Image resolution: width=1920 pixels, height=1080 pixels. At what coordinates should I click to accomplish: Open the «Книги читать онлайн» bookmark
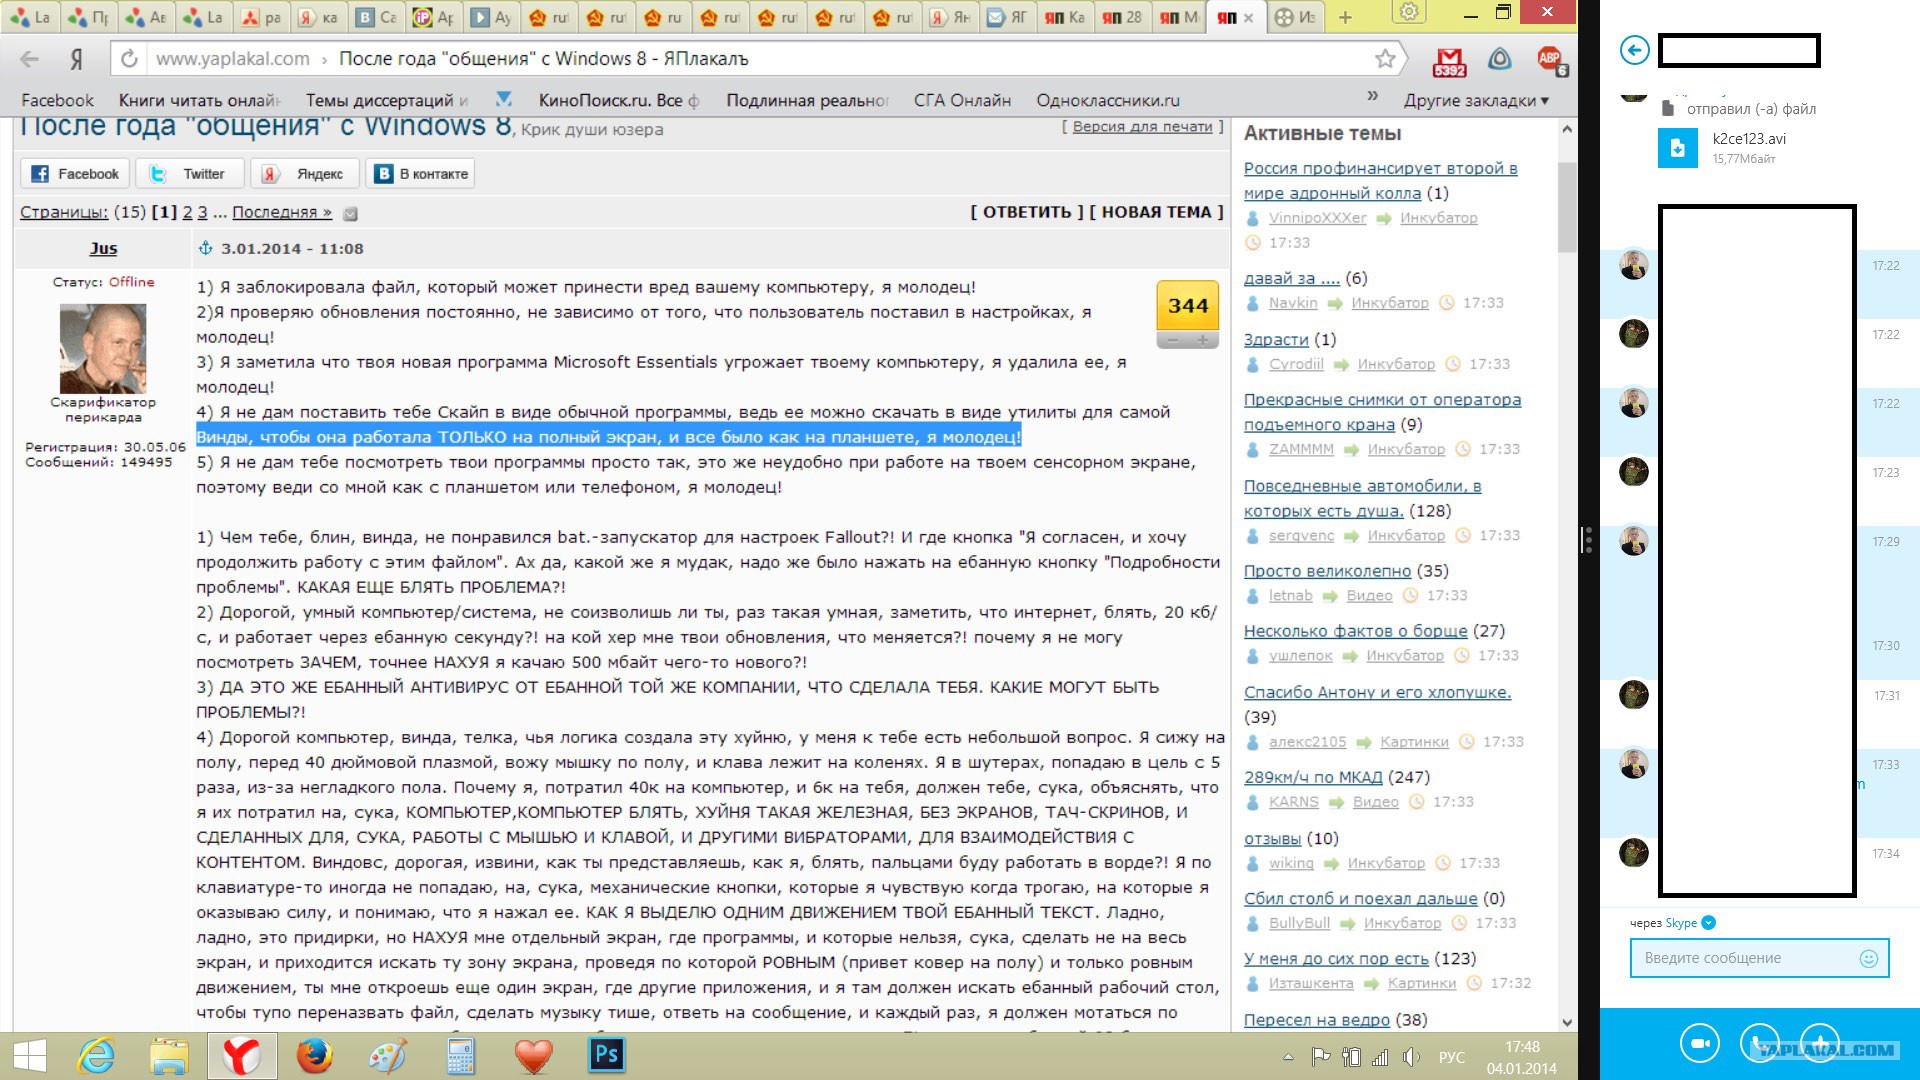pyautogui.click(x=199, y=100)
